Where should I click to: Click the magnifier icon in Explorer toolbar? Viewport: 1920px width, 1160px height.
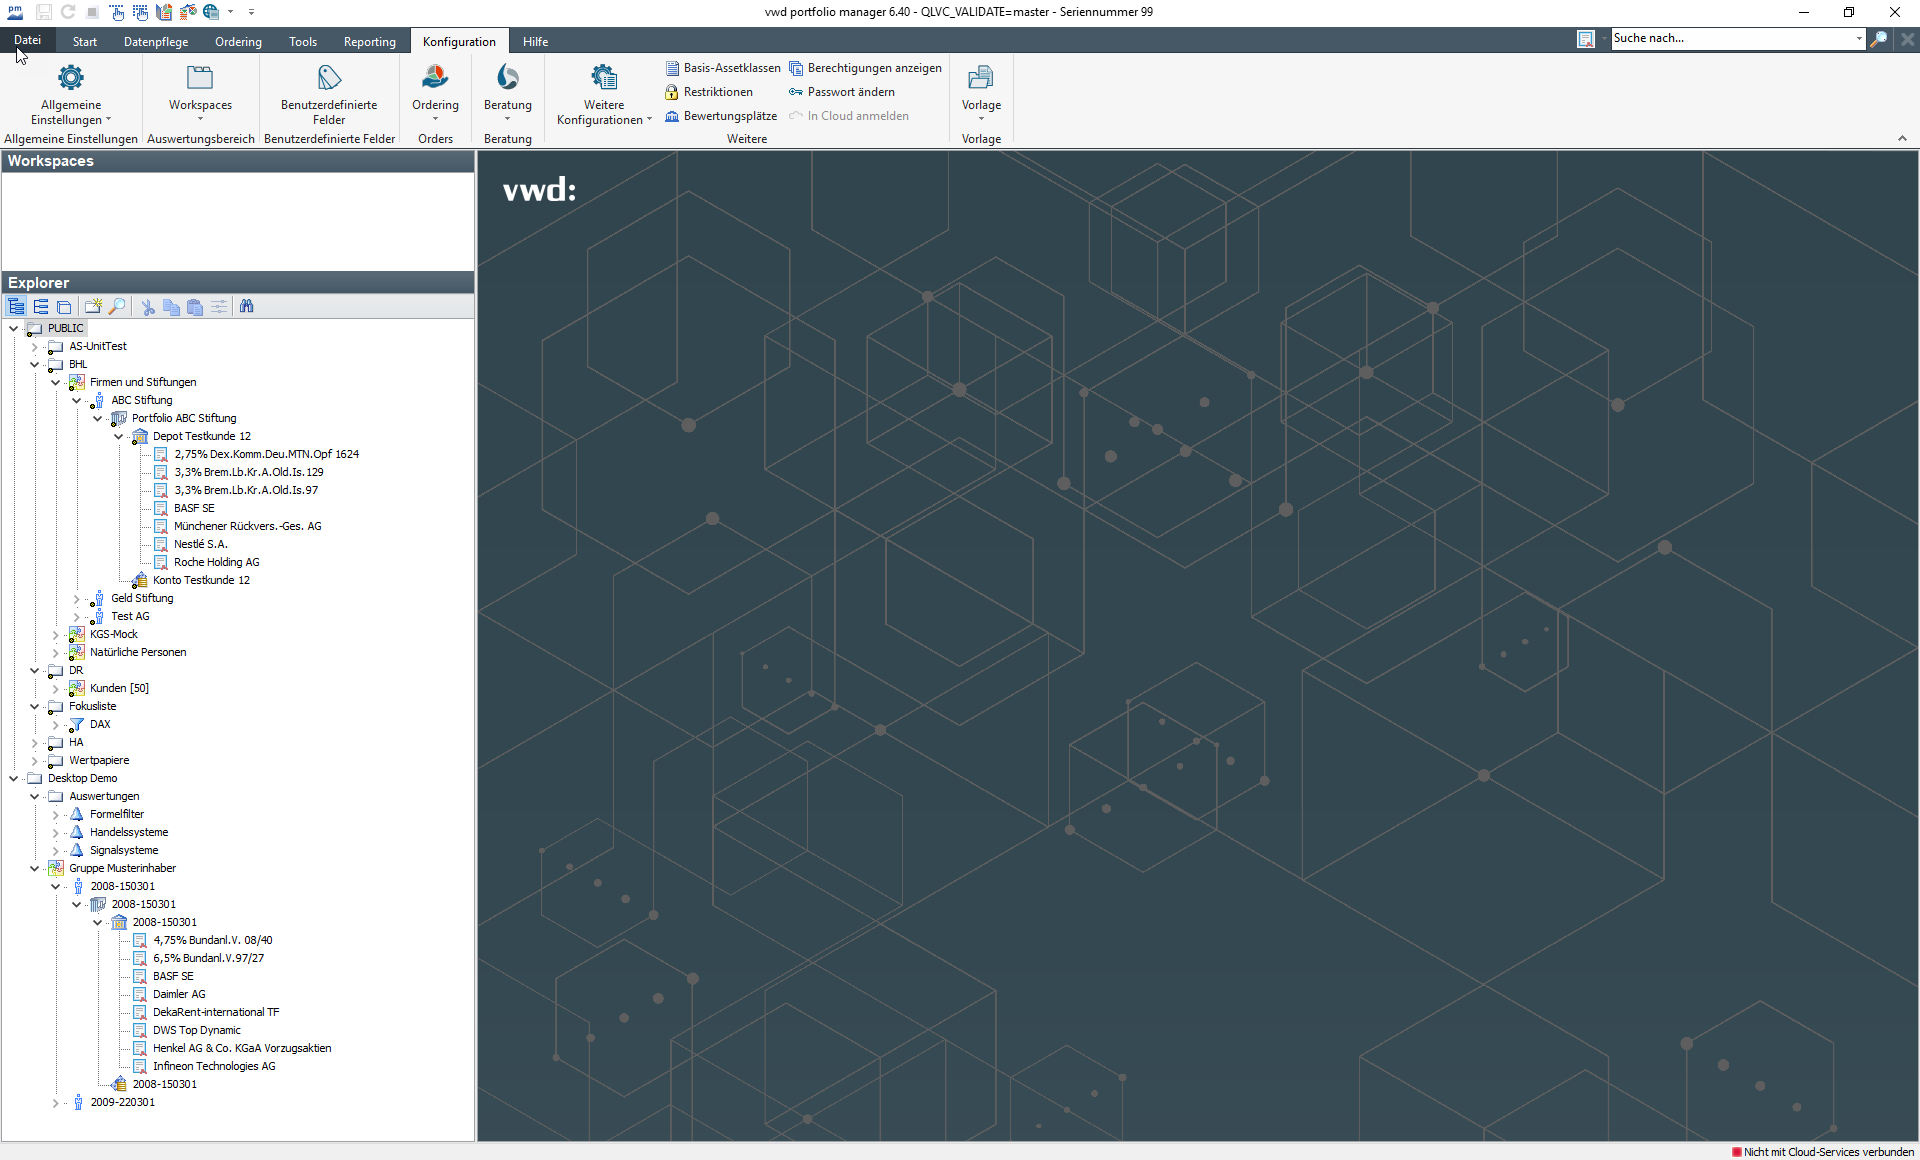coord(117,307)
